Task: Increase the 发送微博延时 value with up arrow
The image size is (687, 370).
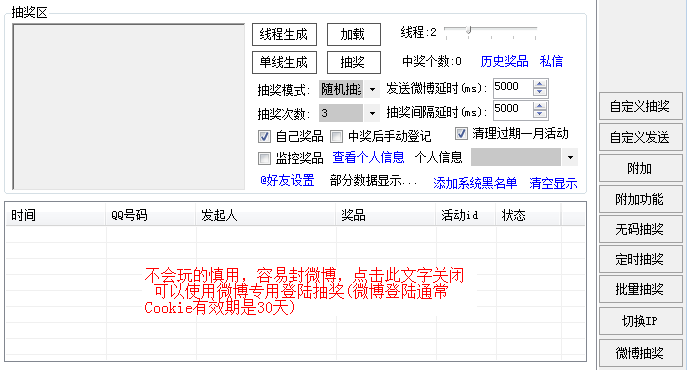Action: [540, 84]
